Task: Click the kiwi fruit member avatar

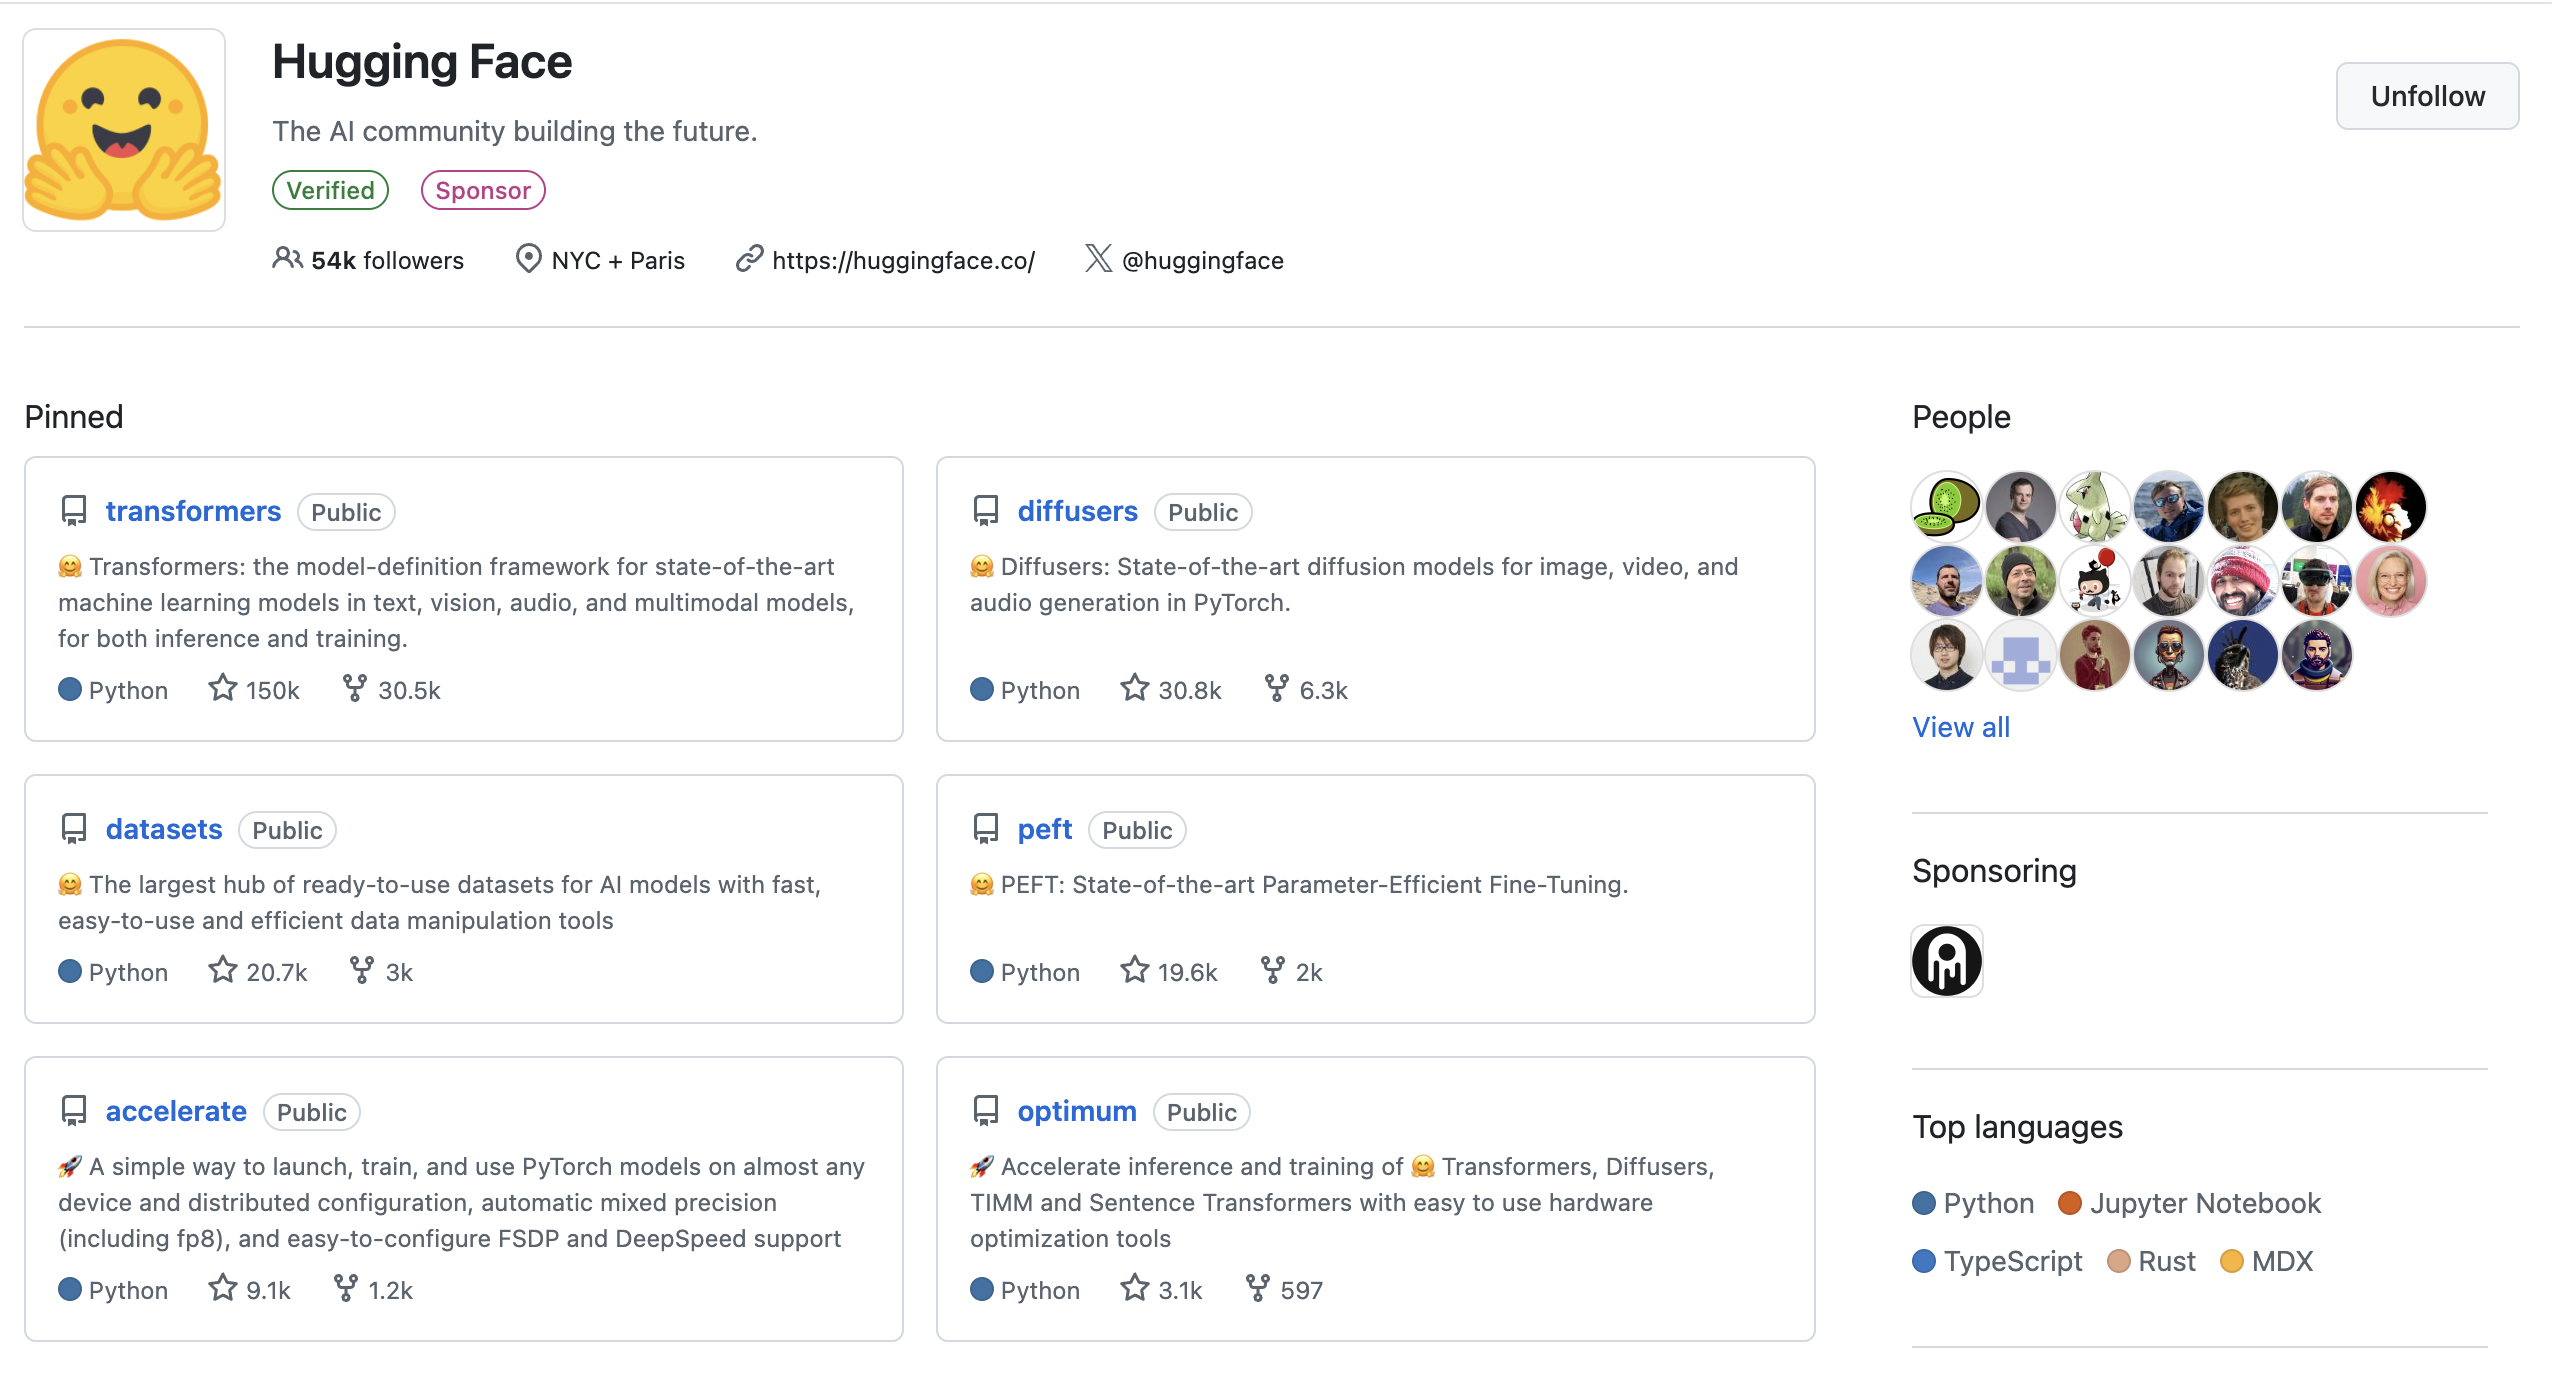Action: [1946, 506]
